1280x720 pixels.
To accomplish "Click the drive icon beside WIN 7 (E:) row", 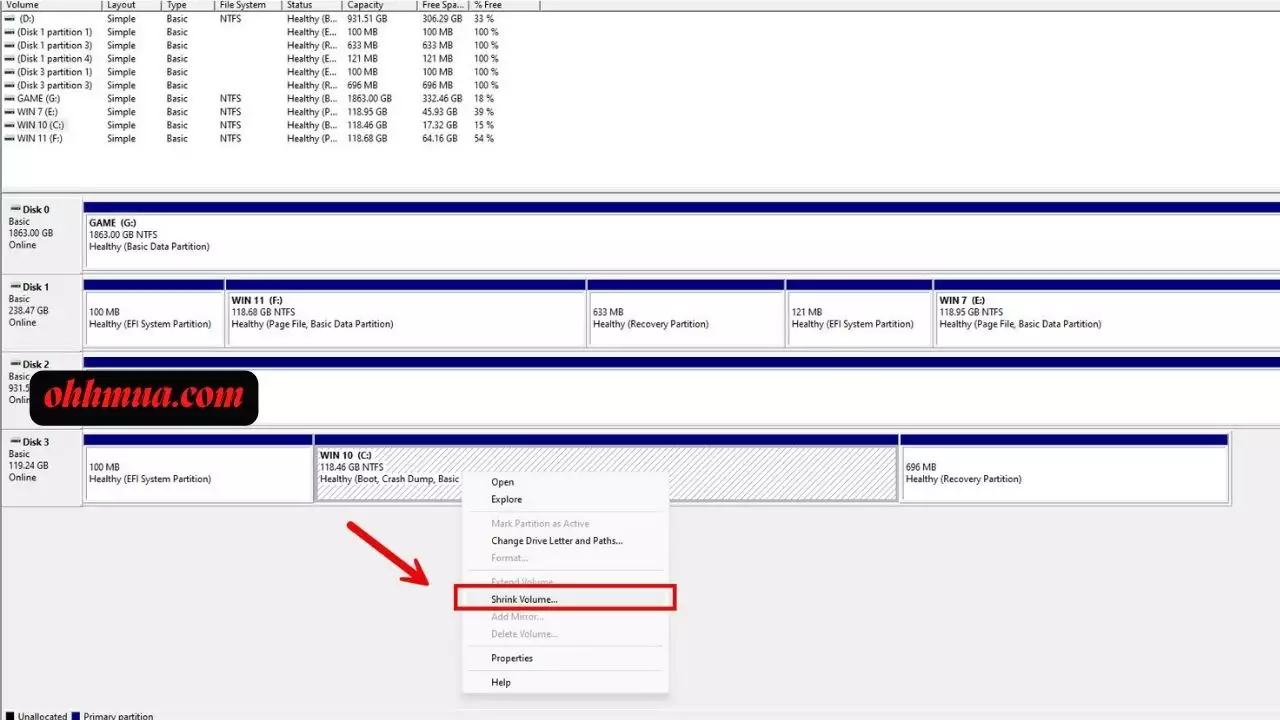I will click(x=9, y=112).
